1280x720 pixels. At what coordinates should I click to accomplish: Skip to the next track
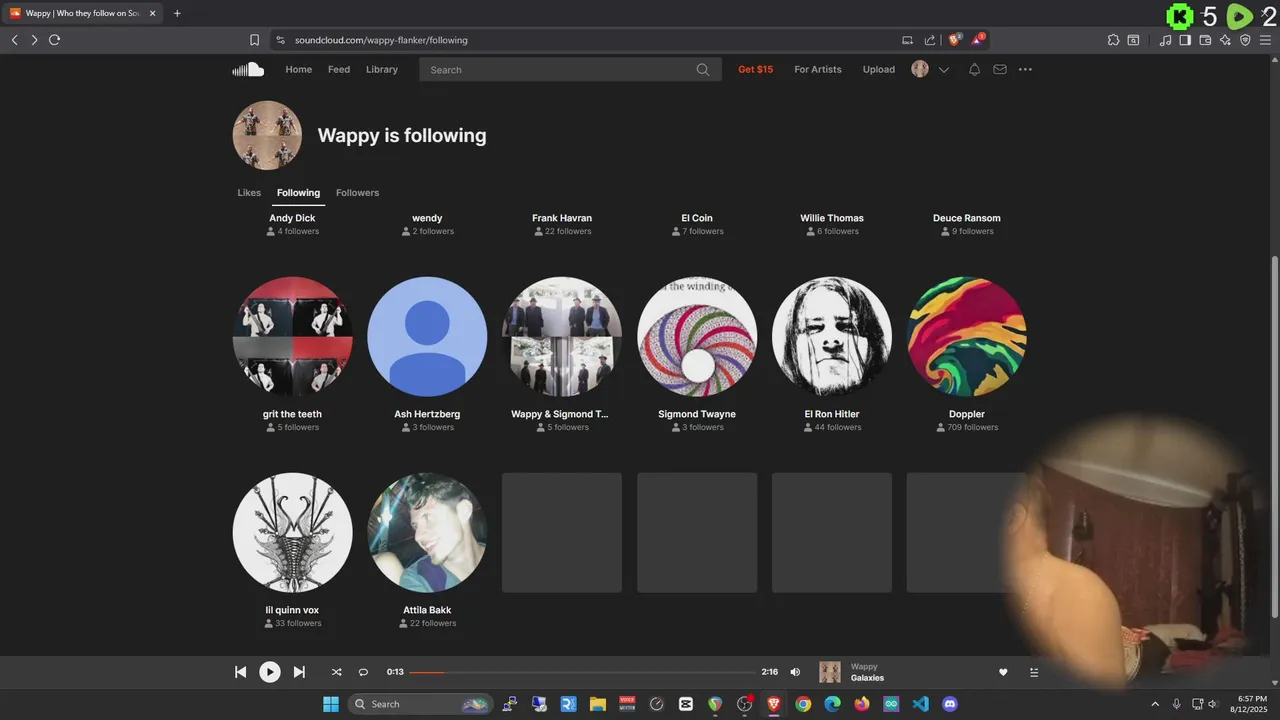[299, 672]
